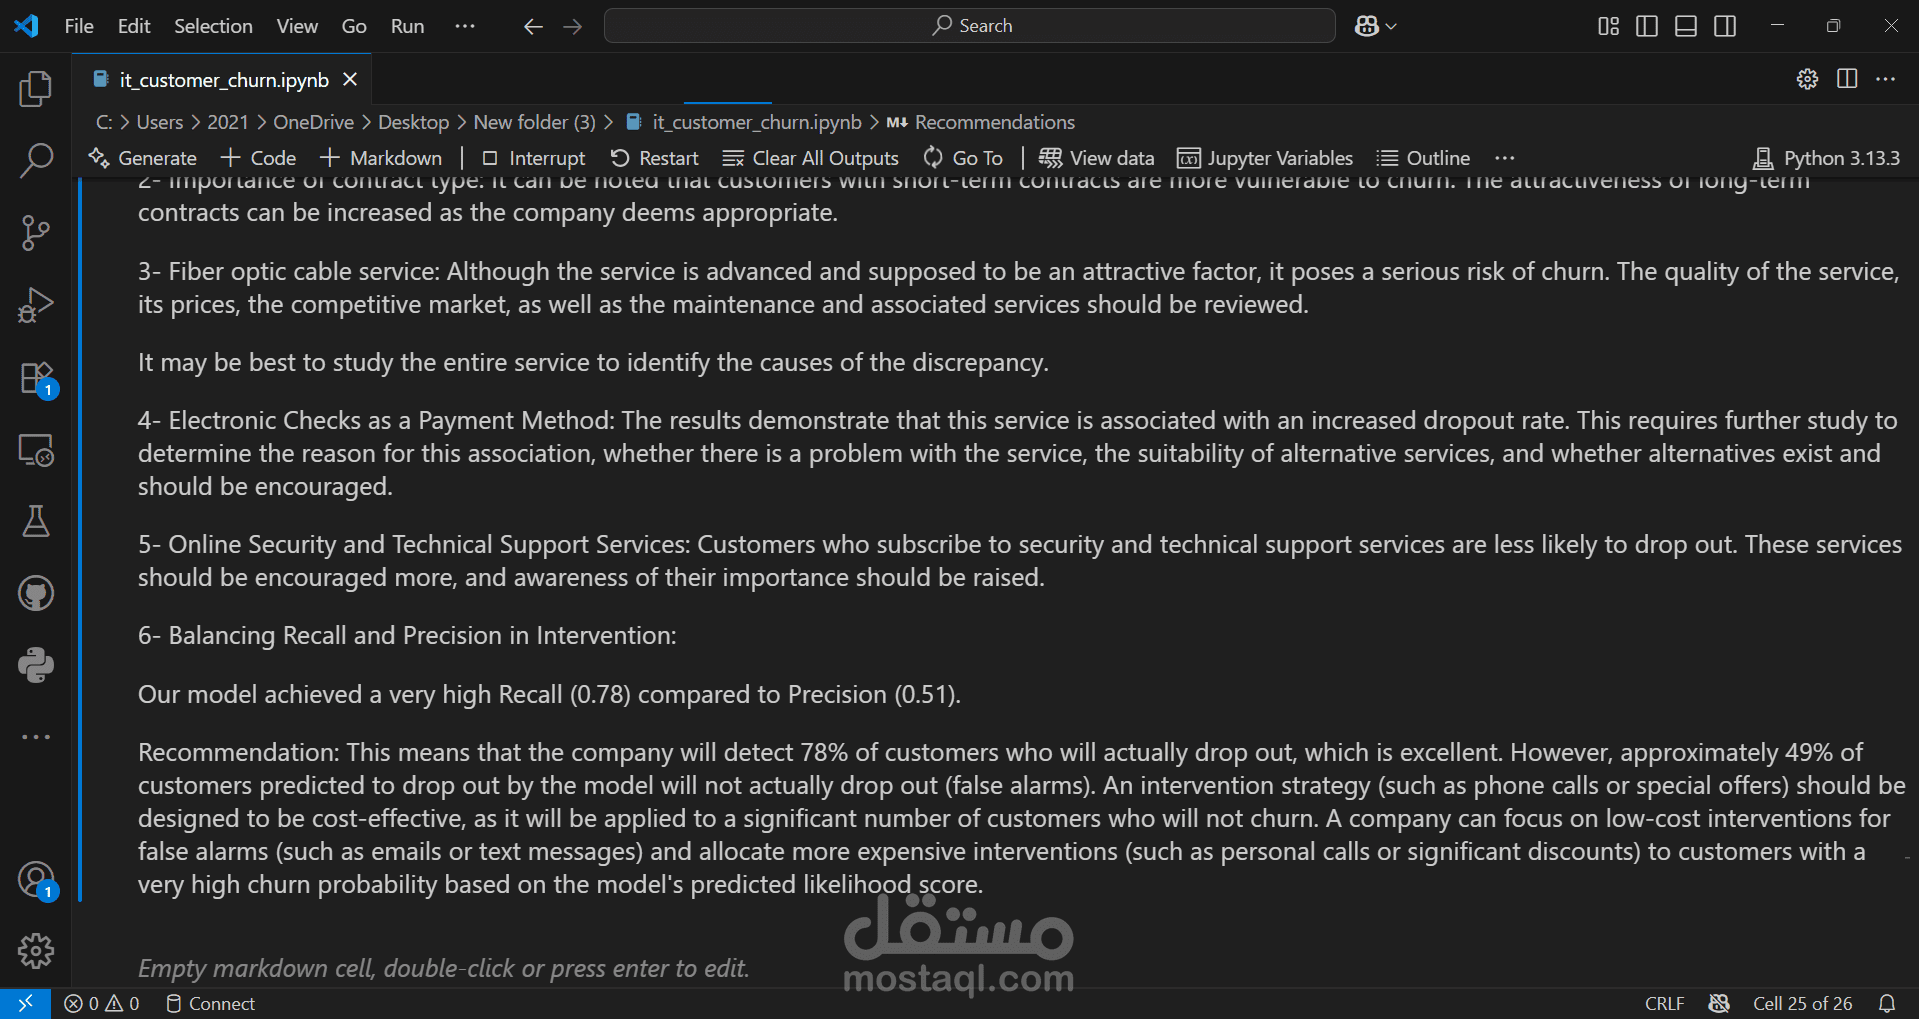Go back in navigation history
Image resolution: width=1919 pixels, height=1019 pixels.
click(x=533, y=26)
